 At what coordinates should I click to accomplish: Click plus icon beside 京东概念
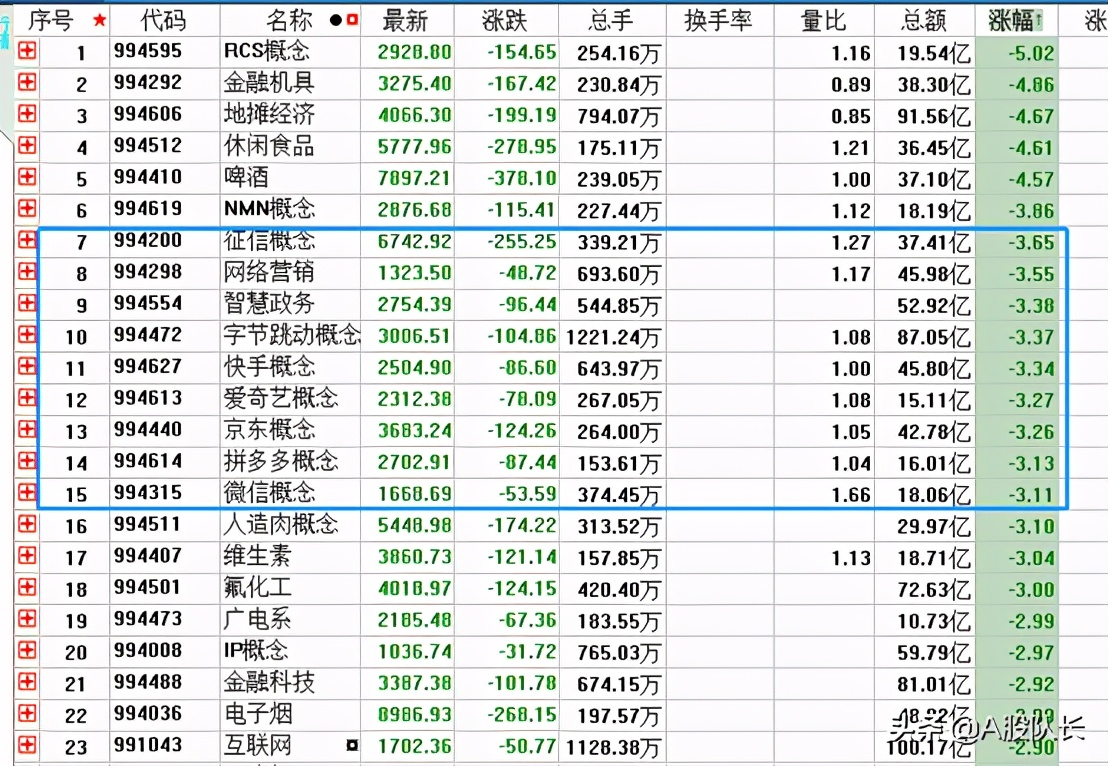pyautogui.click(x=27, y=429)
